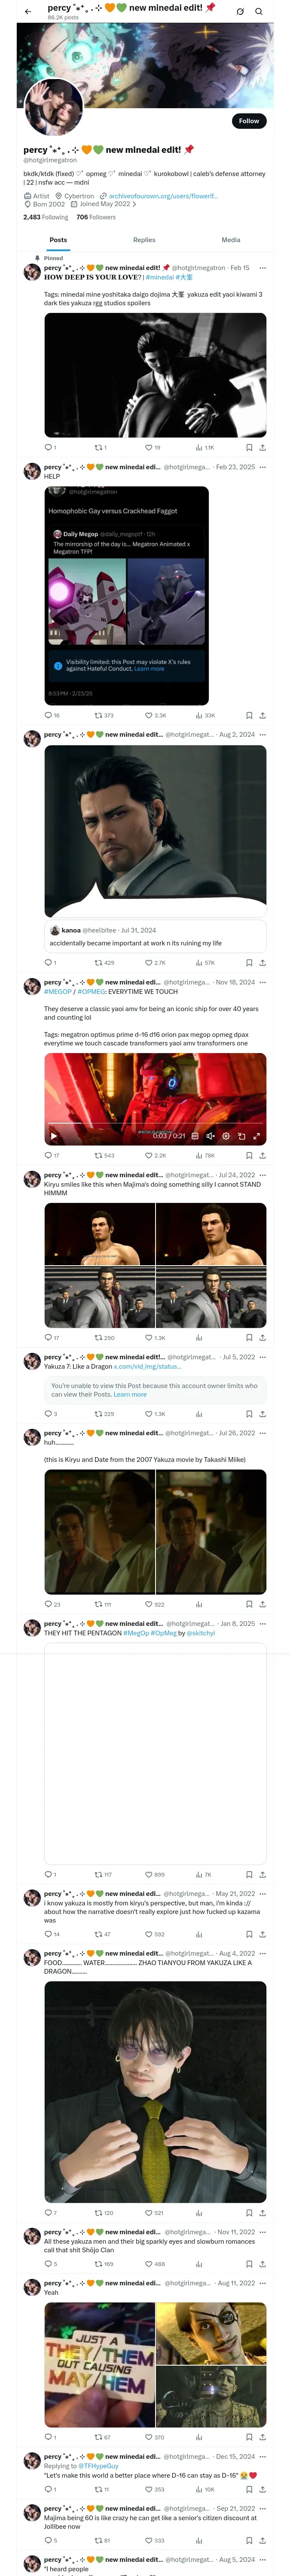The width and height of the screenshot is (290, 2576).
Task: Toggle fullscreen on the megop video player
Action: pyautogui.click(x=257, y=1136)
